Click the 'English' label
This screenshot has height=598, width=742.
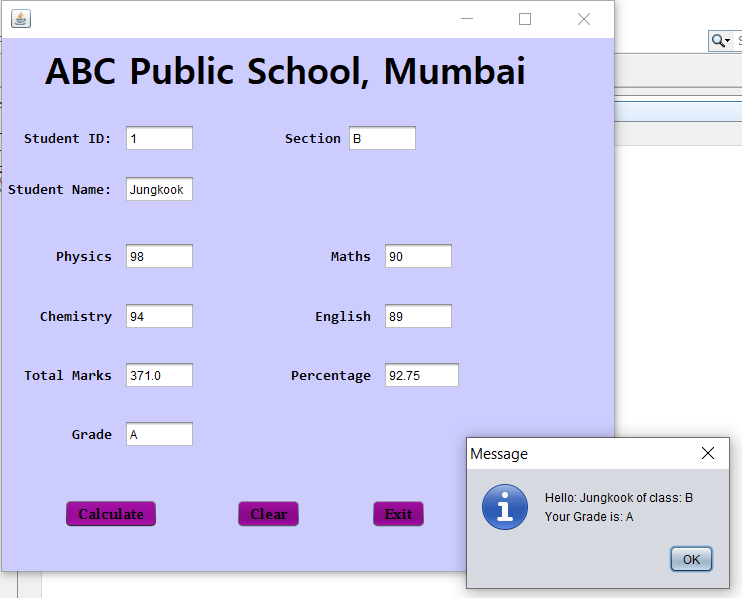[x=343, y=317]
